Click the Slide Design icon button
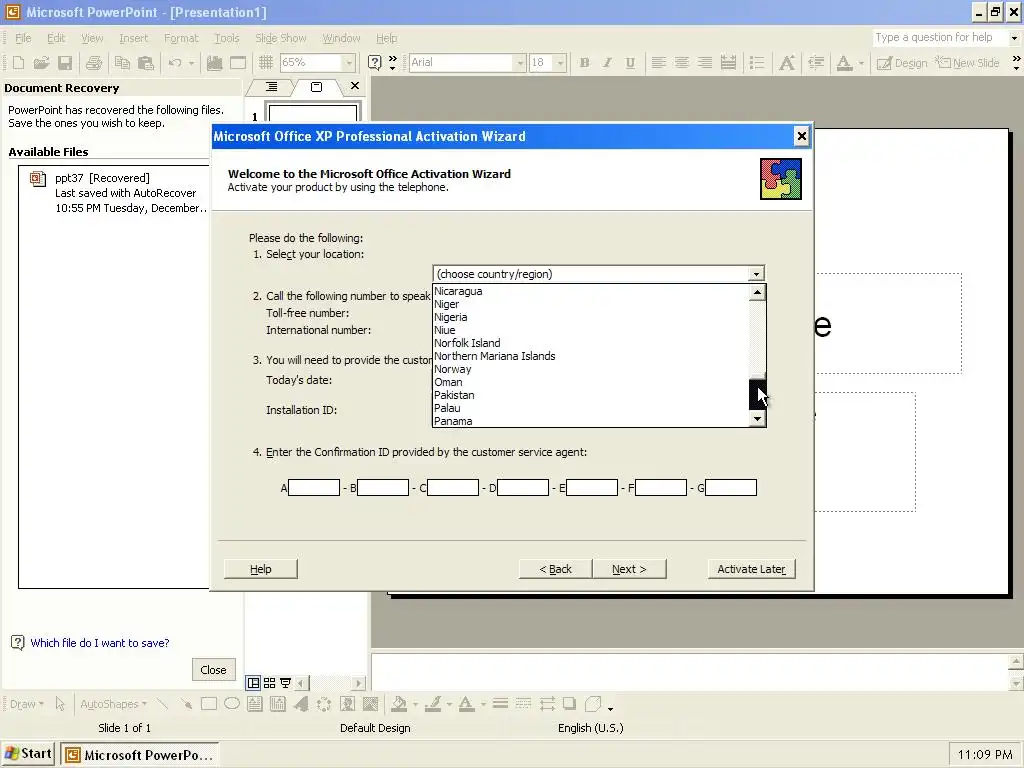This screenshot has width=1024, height=768. [902, 63]
